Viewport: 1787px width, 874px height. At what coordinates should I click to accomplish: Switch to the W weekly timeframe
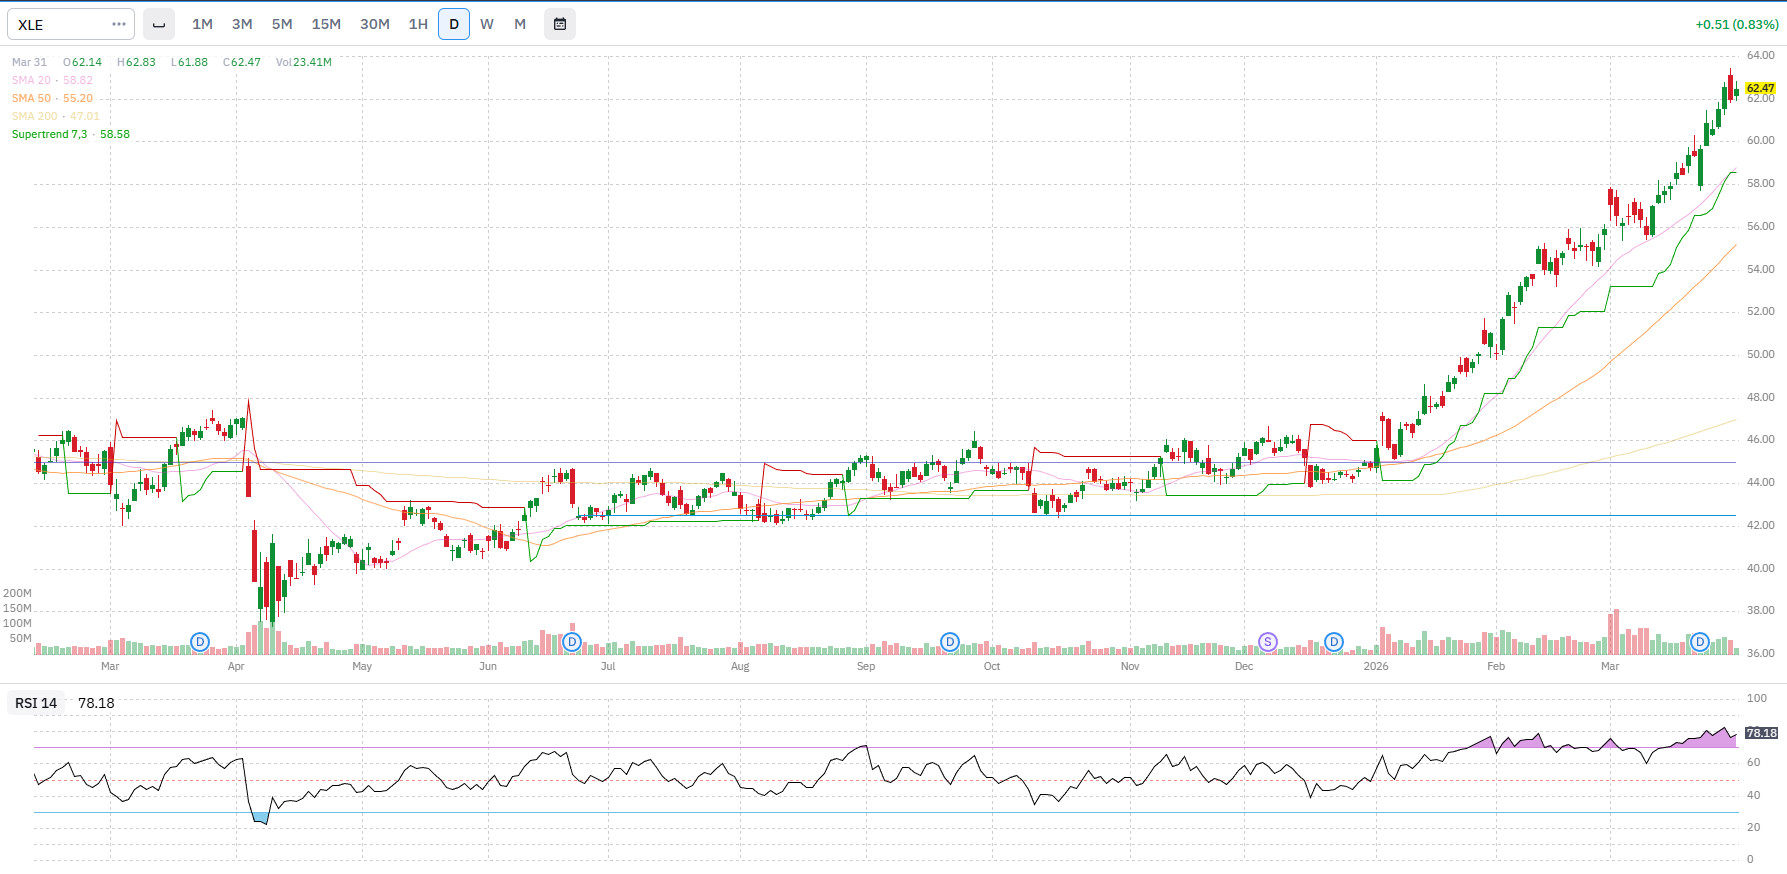point(487,24)
